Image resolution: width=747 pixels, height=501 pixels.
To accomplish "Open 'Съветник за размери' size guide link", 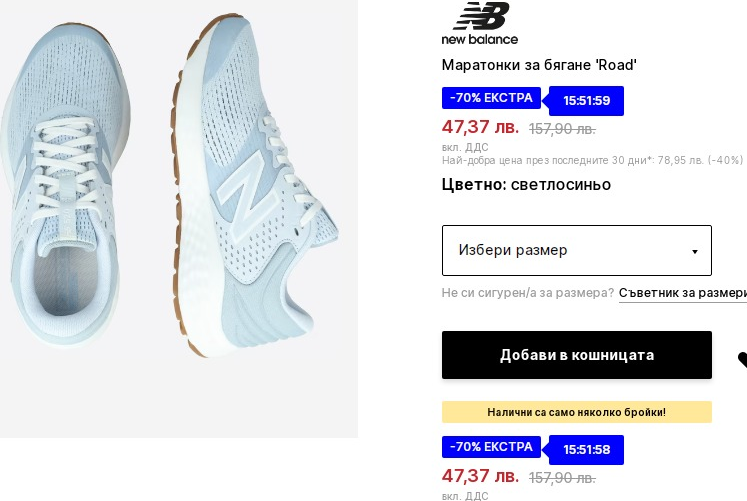I will click(x=683, y=293).
